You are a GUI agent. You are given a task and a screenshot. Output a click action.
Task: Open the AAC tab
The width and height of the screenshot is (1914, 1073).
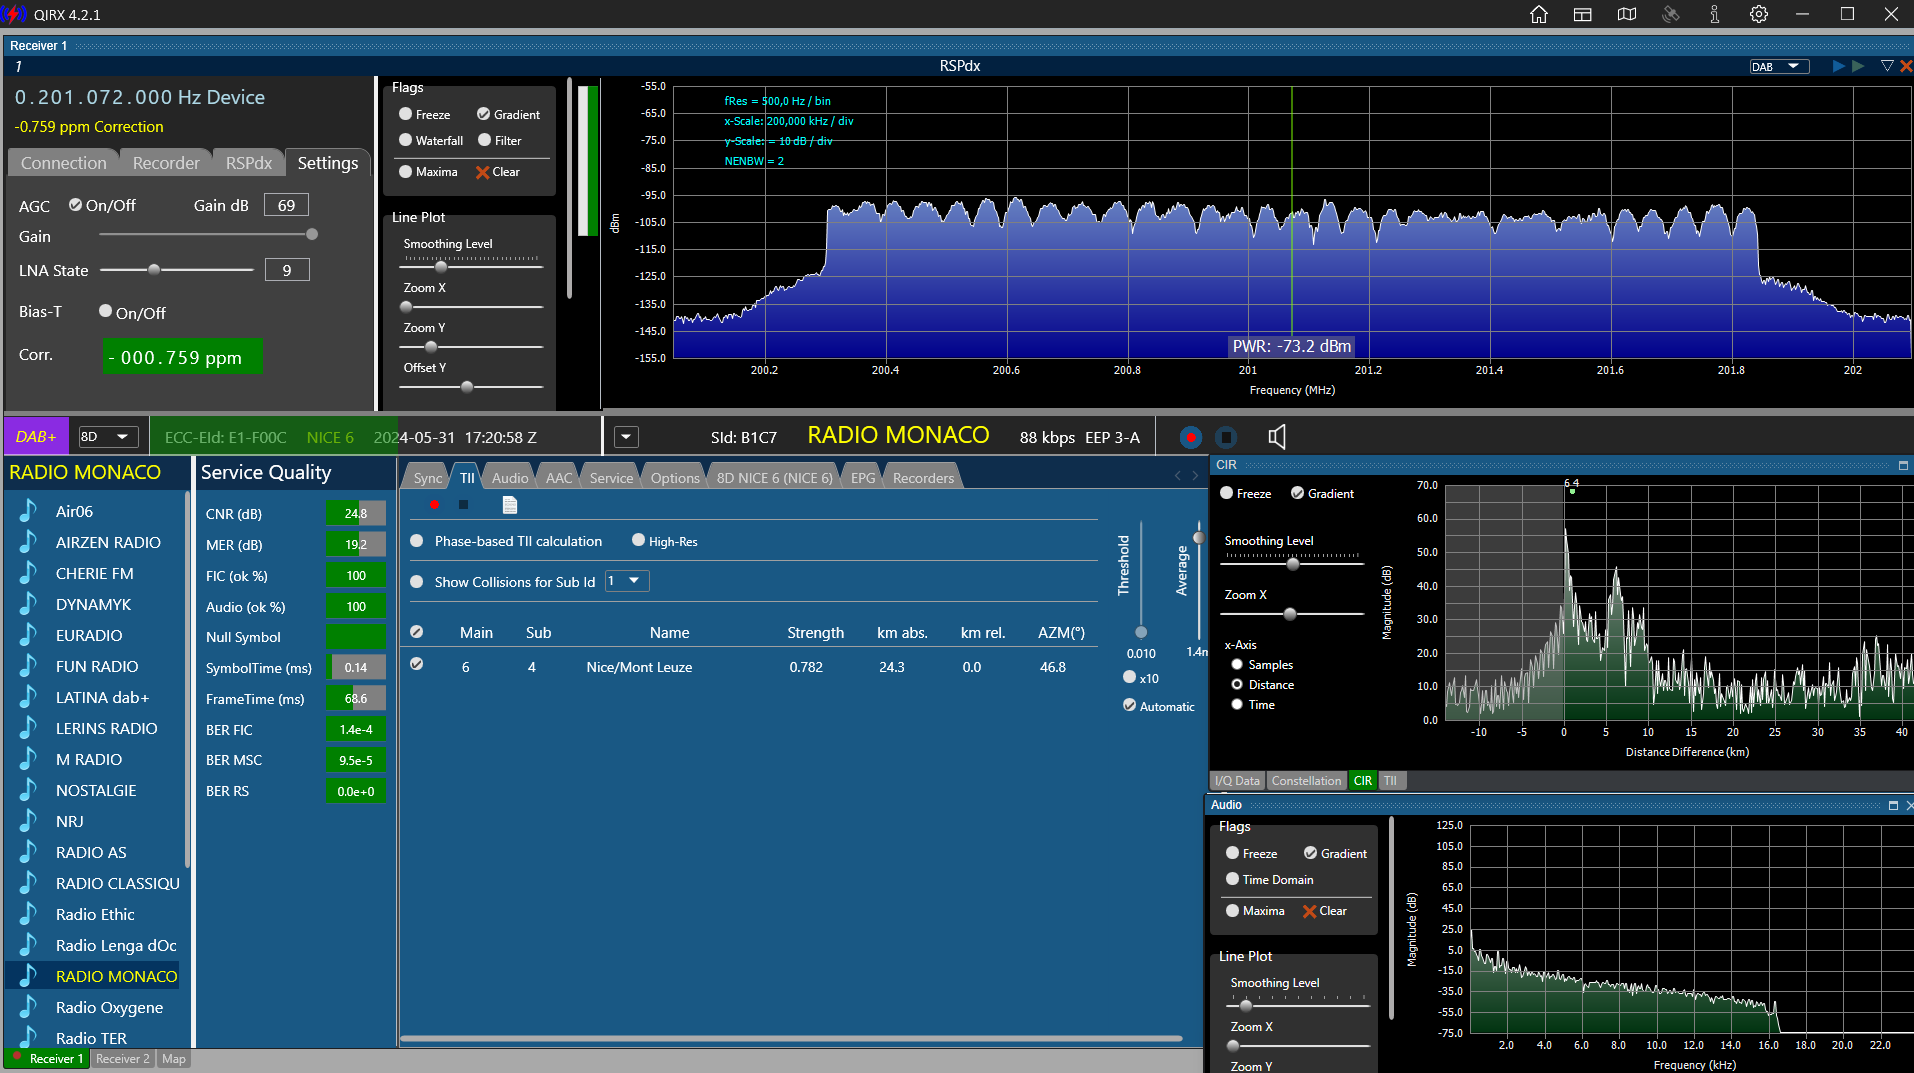[559, 478]
